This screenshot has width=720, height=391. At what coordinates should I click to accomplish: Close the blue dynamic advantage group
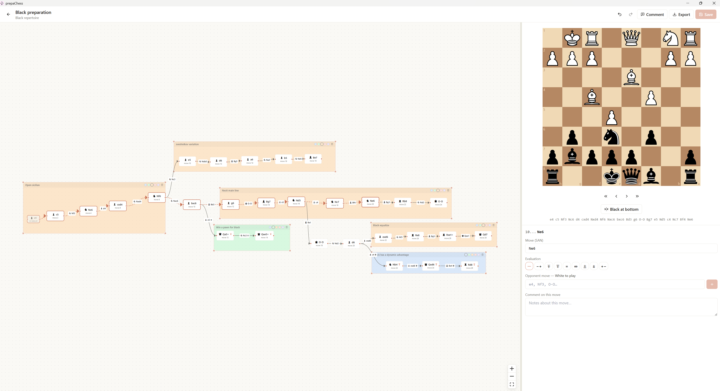tap(483, 255)
